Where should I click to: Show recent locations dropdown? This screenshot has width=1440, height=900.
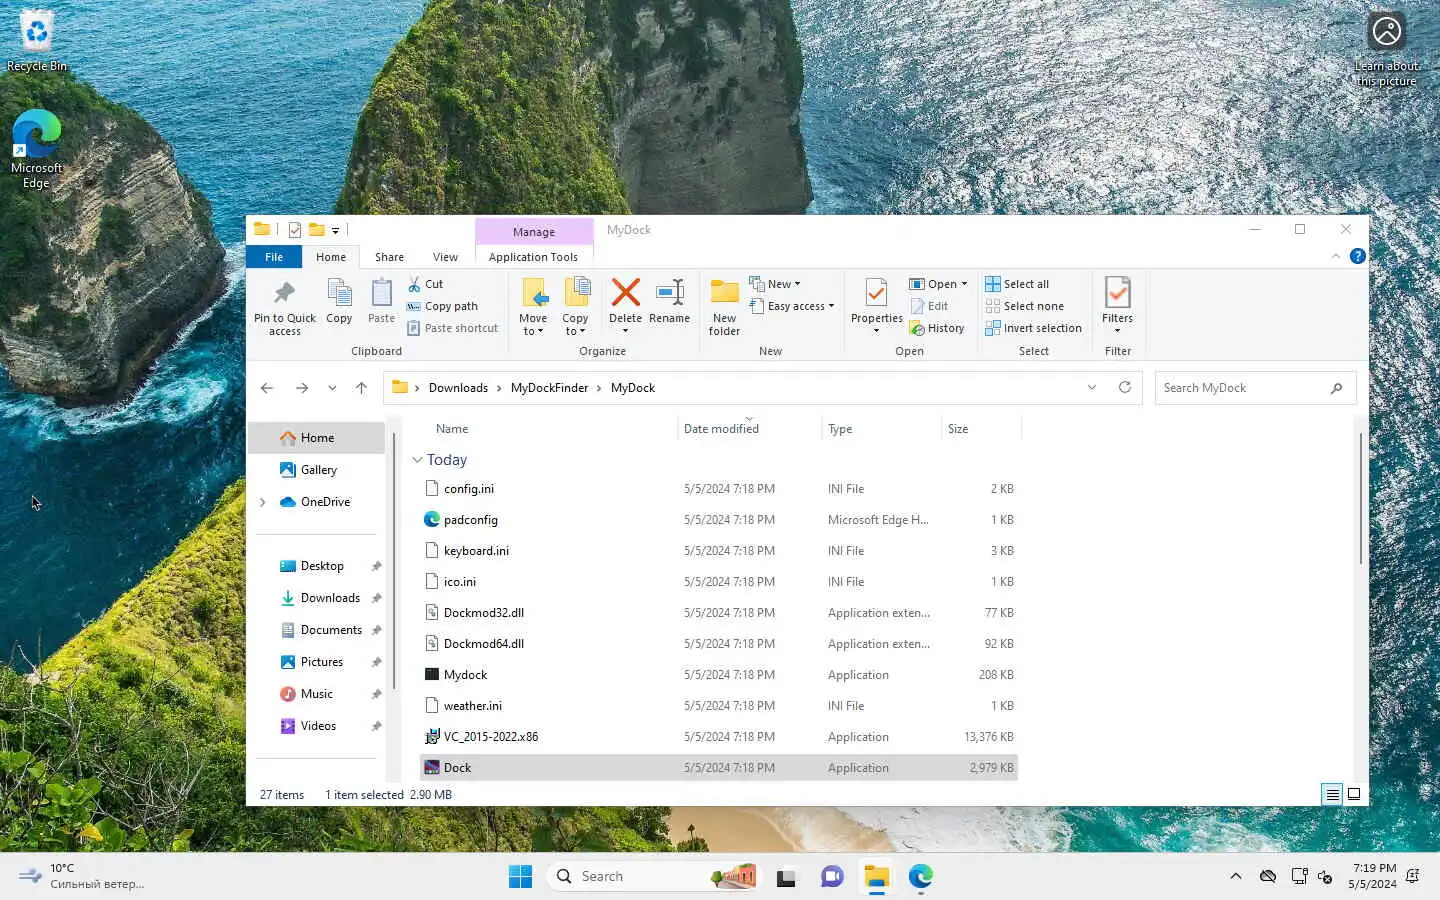[x=332, y=388]
